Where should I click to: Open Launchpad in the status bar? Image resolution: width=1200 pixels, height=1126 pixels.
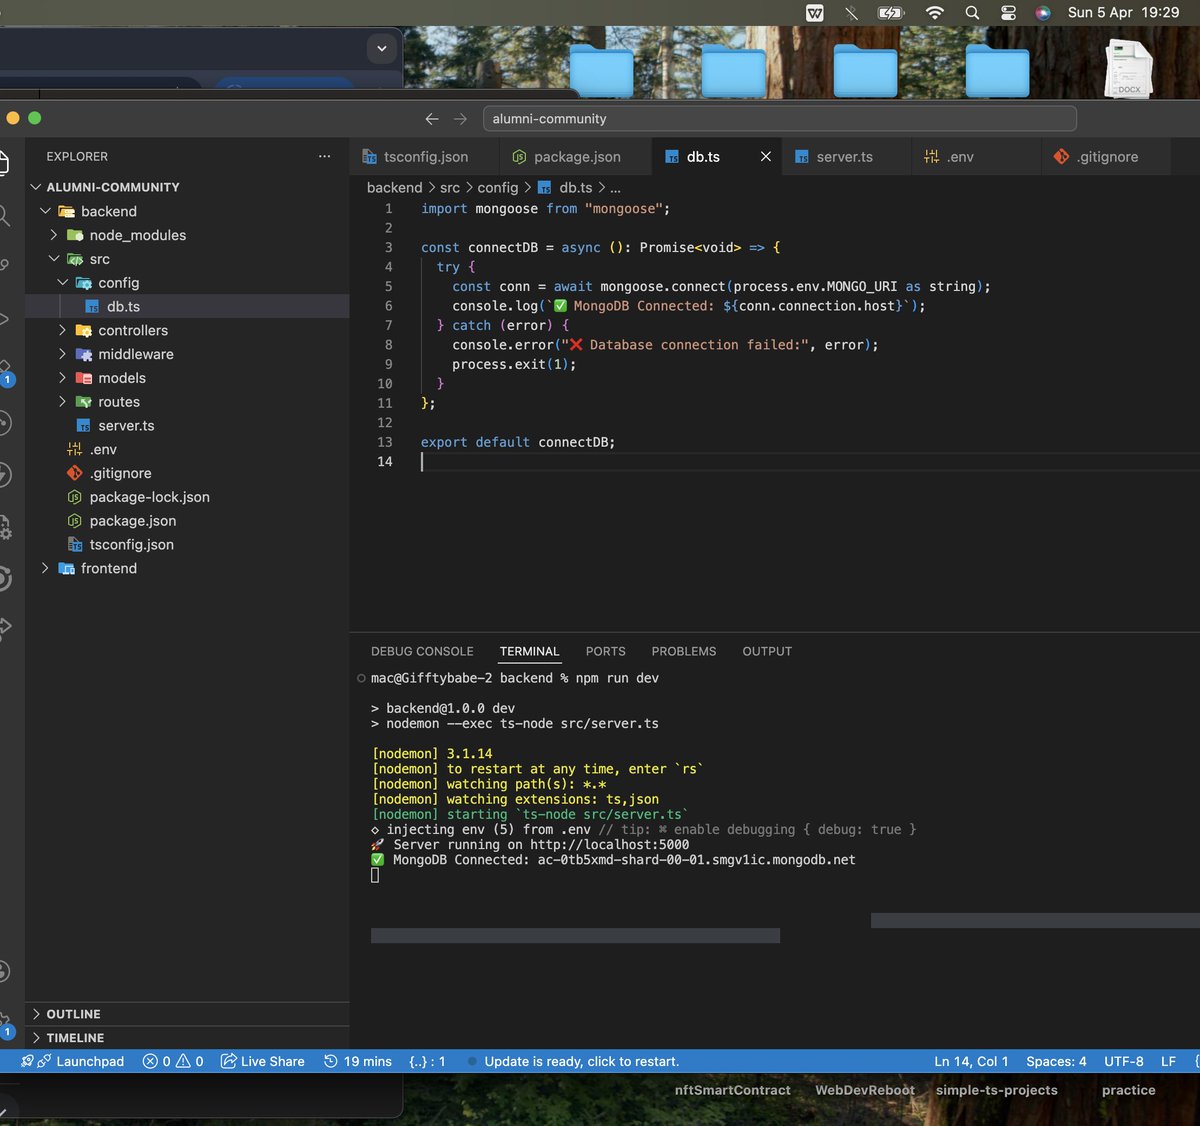pyautogui.click(x=73, y=1061)
